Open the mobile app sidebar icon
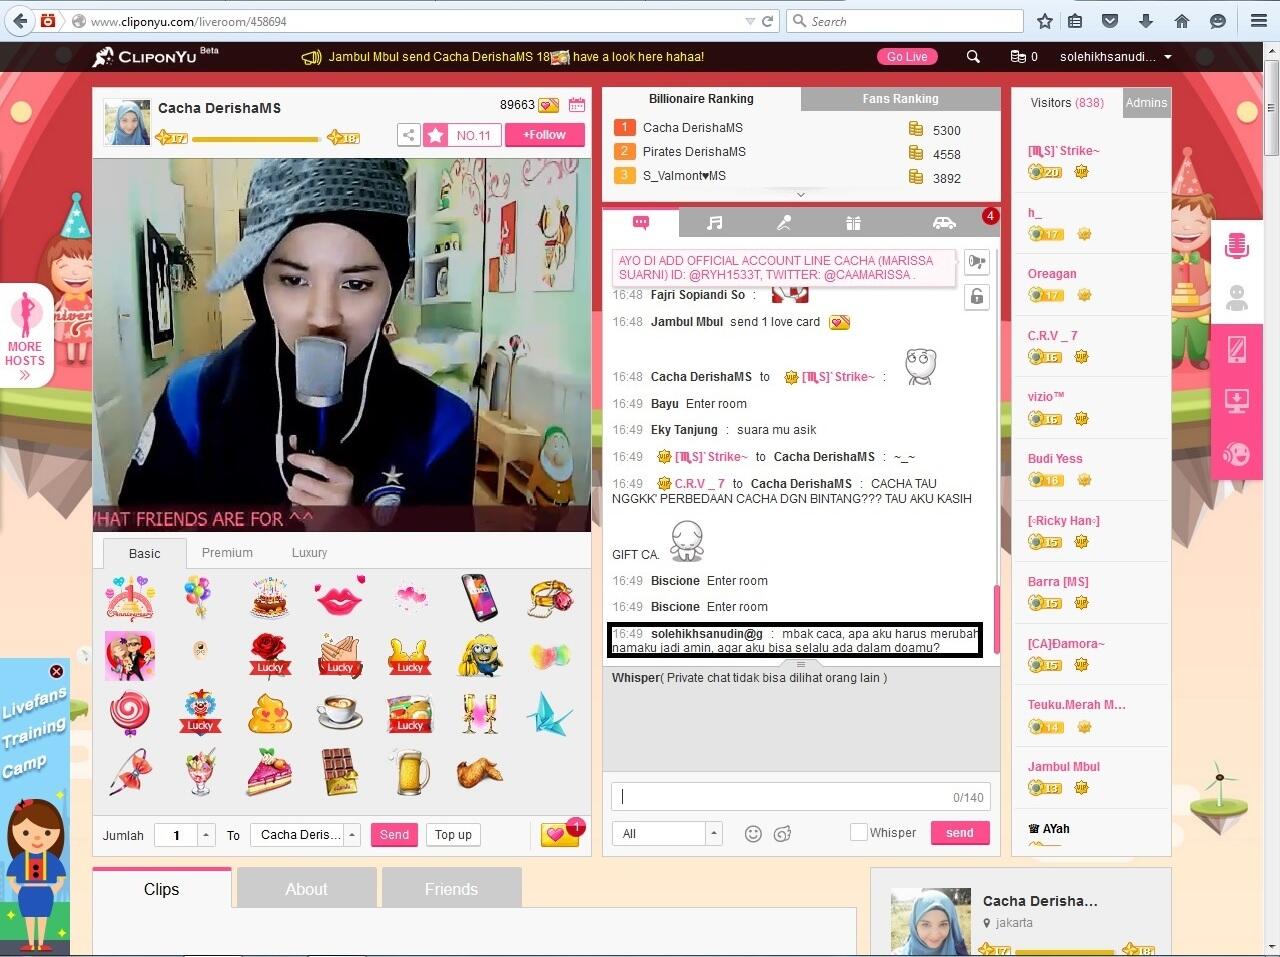Image resolution: width=1280 pixels, height=957 pixels. click(1237, 349)
